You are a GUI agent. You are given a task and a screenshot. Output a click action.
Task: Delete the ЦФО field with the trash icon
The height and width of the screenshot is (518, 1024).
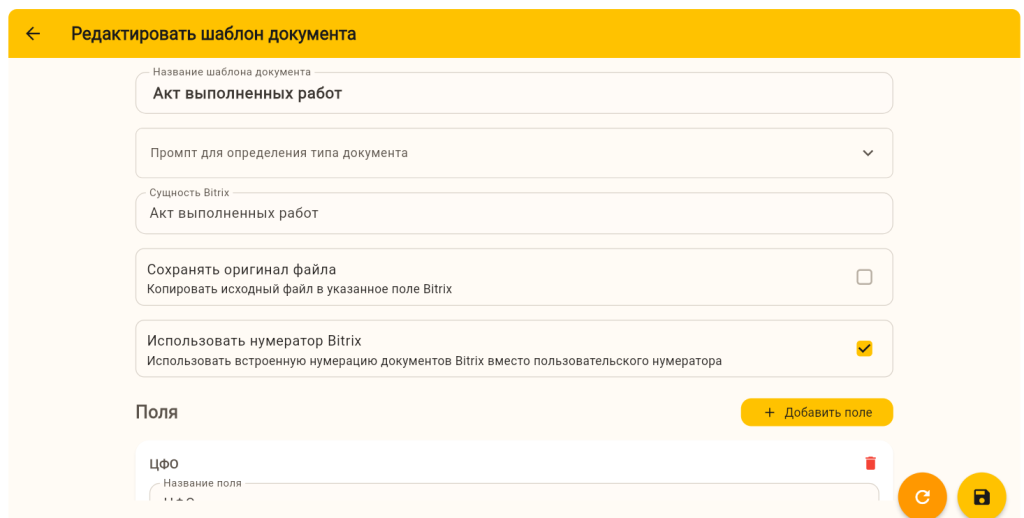pos(870,463)
